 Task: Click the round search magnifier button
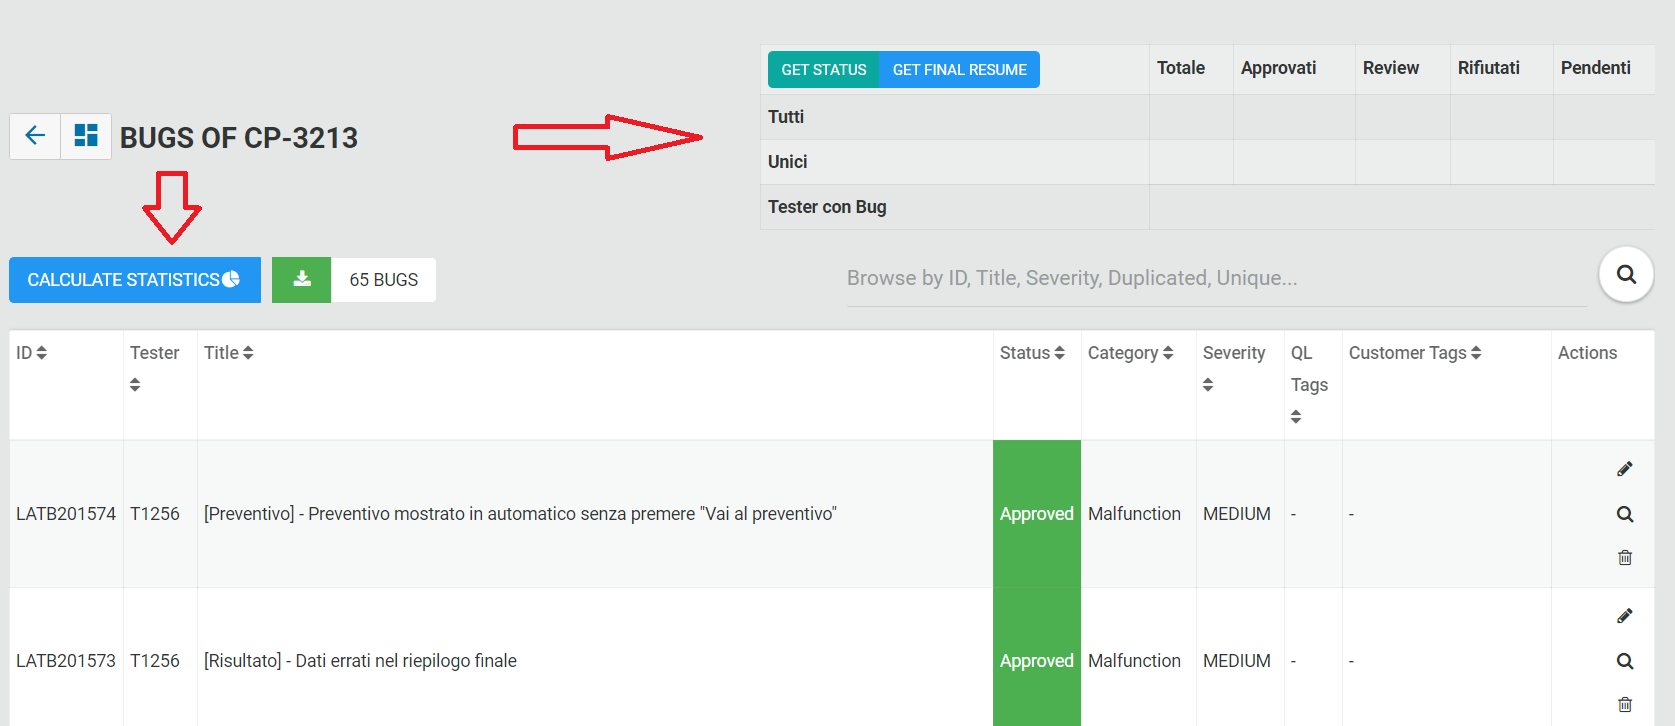click(x=1626, y=274)
